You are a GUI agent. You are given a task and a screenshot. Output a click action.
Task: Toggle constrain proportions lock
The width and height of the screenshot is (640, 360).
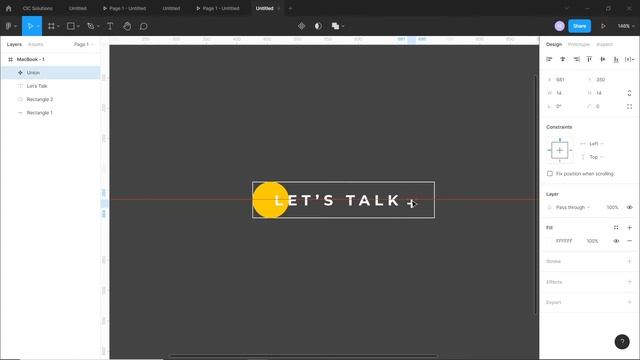point(629,93)
